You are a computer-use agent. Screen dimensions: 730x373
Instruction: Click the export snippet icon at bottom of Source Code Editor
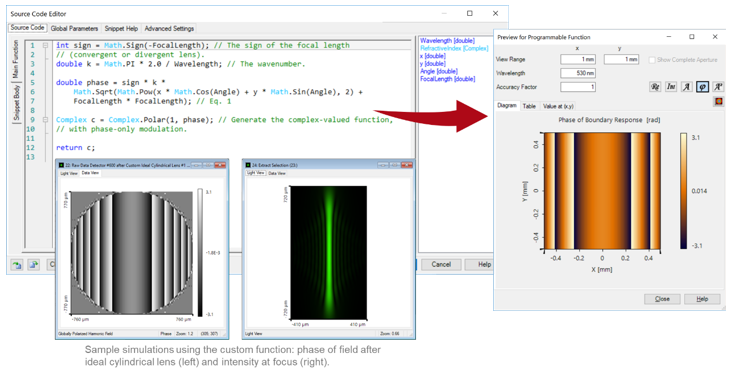point(34,264)
